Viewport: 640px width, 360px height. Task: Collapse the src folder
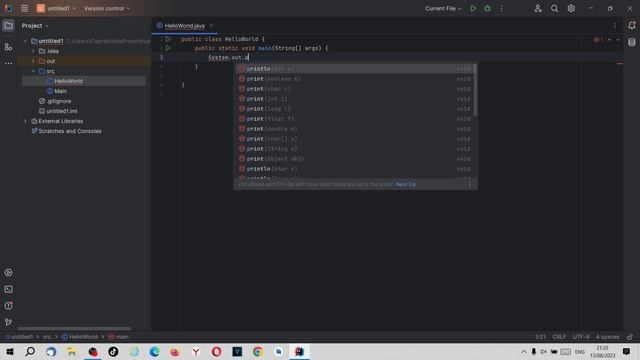pos(33,71)
